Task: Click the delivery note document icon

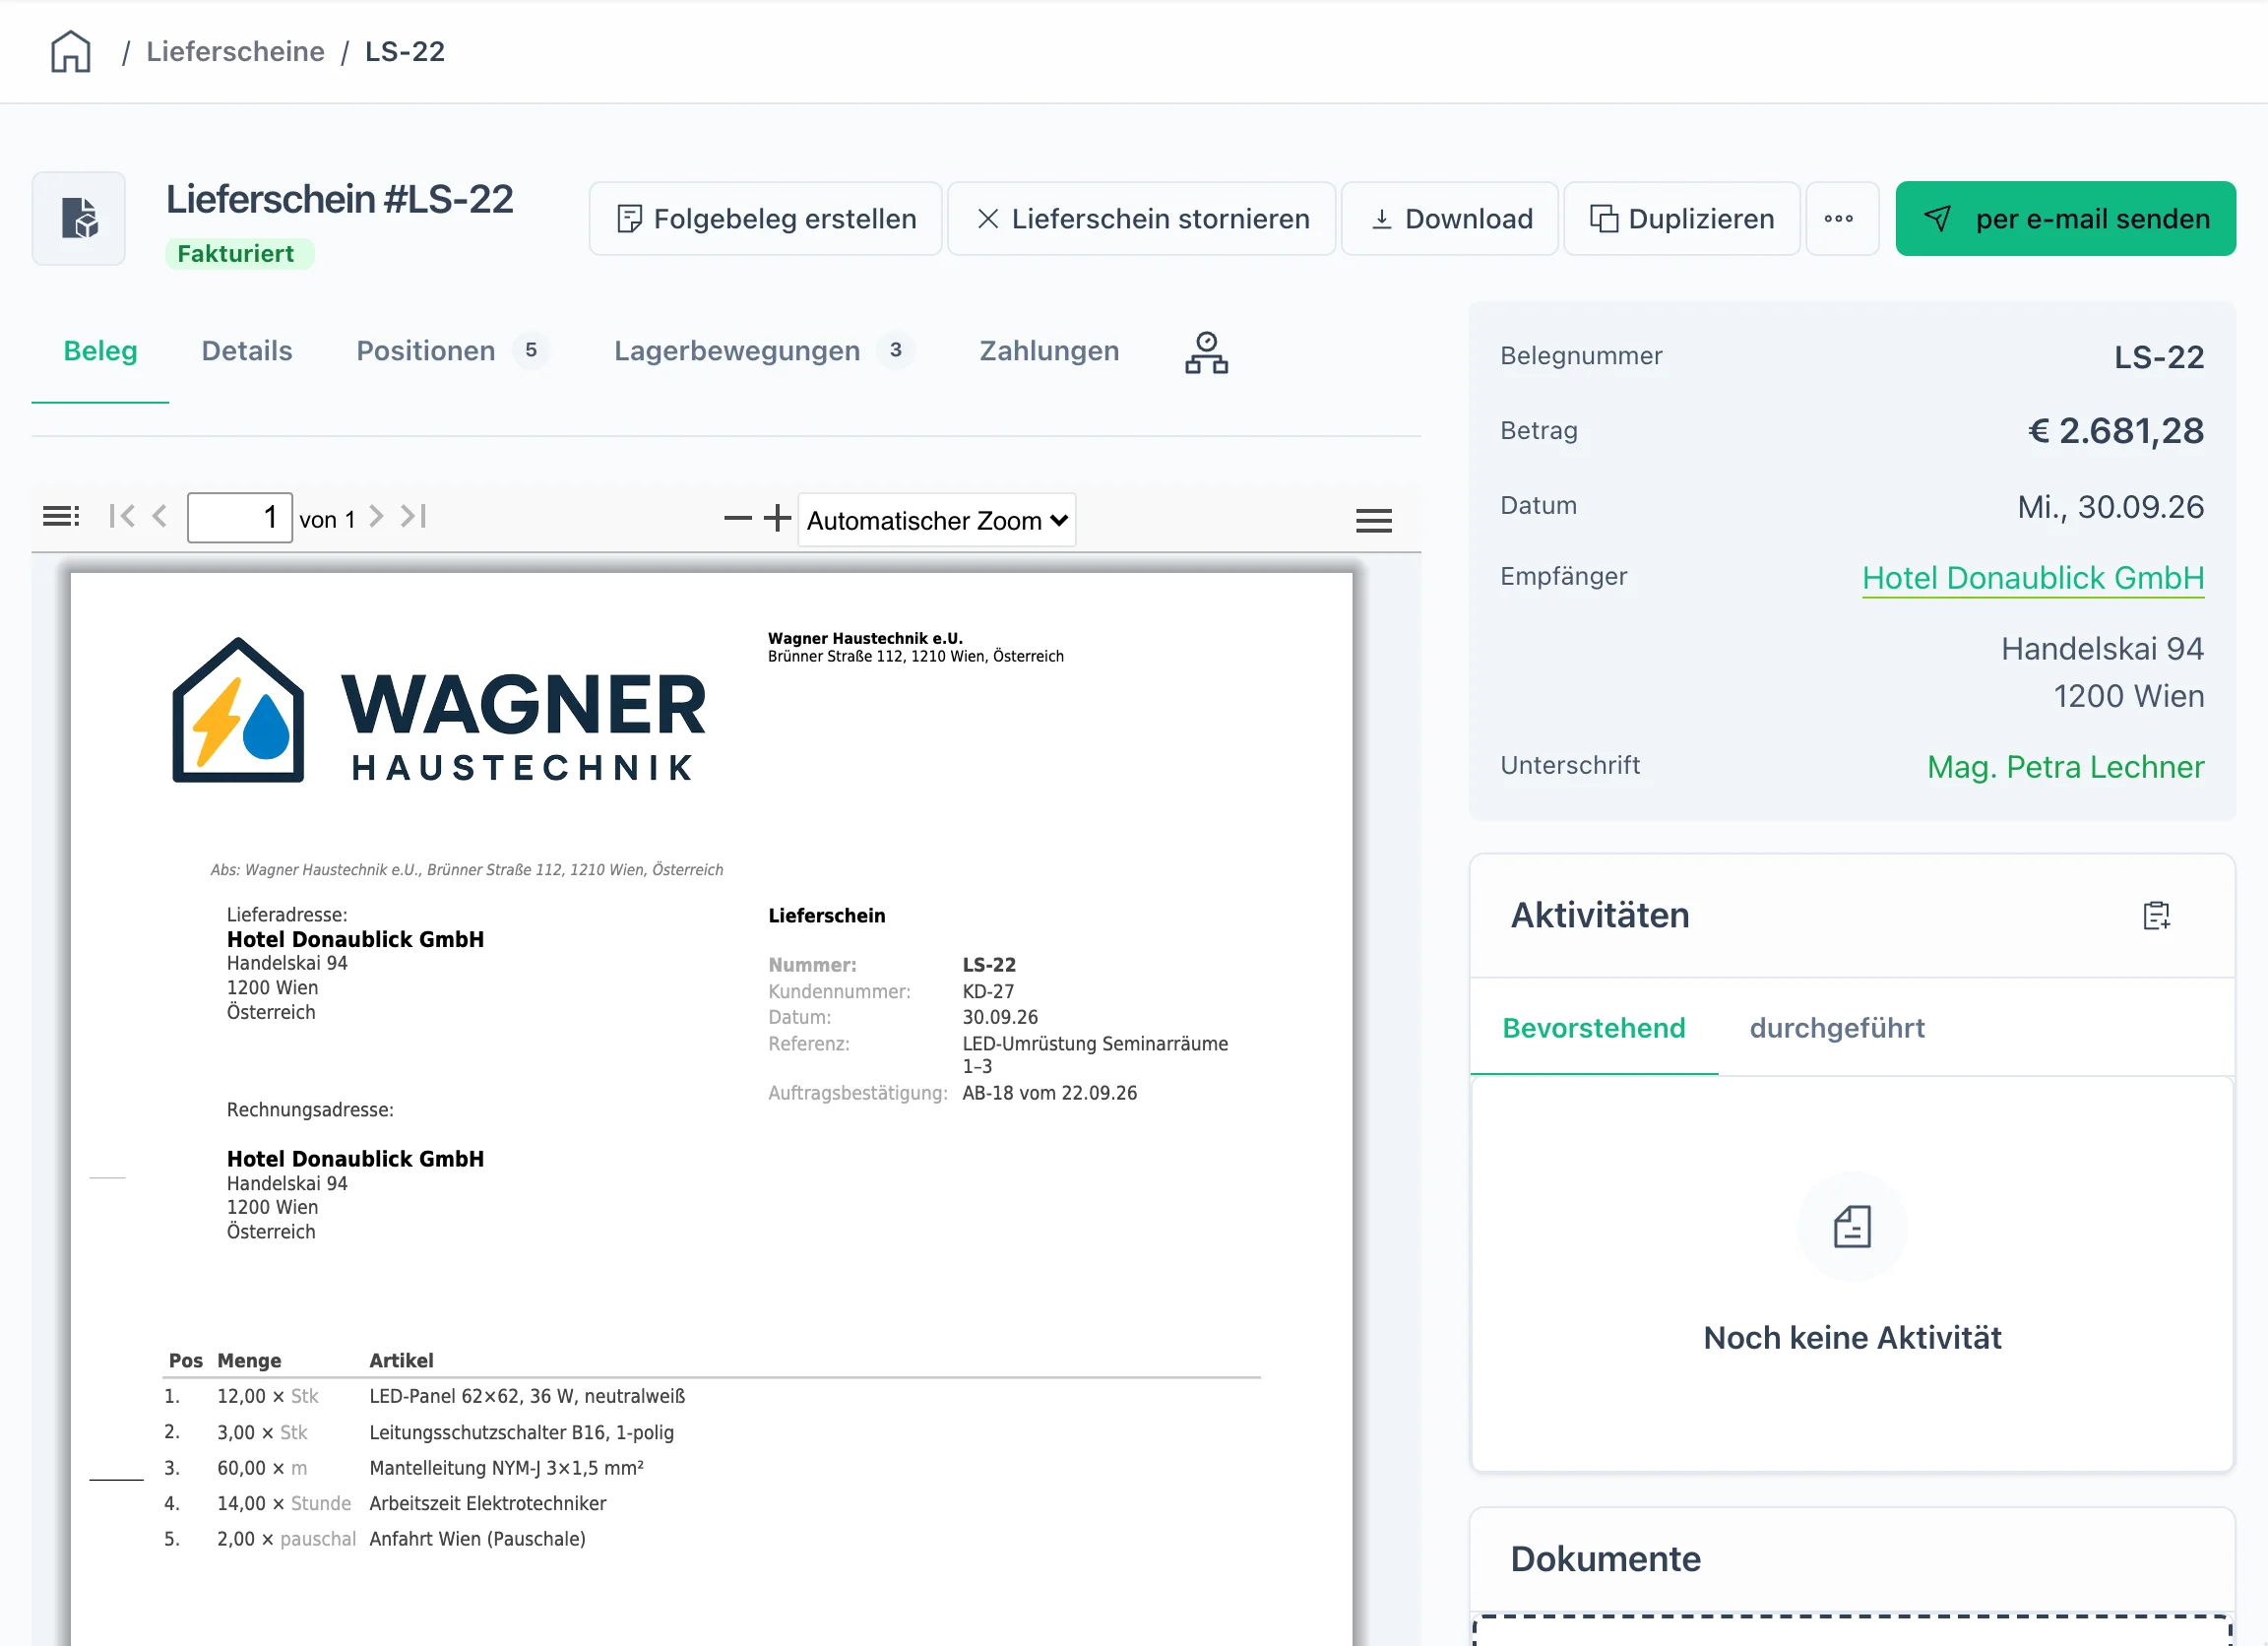Action: pyautogui.click(x=79, y=218)
